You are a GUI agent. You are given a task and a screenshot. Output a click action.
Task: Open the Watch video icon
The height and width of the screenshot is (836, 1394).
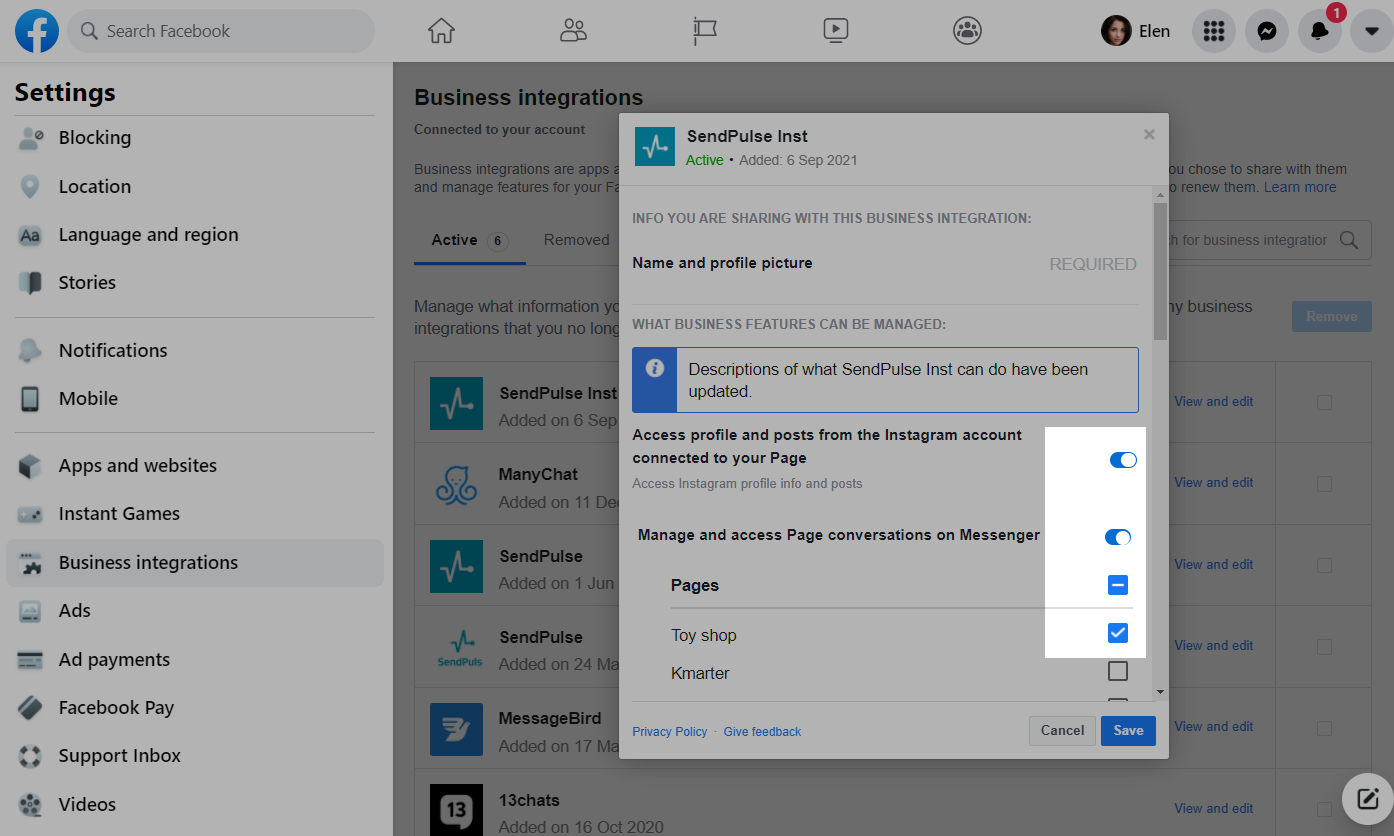(x=836, y=31)
